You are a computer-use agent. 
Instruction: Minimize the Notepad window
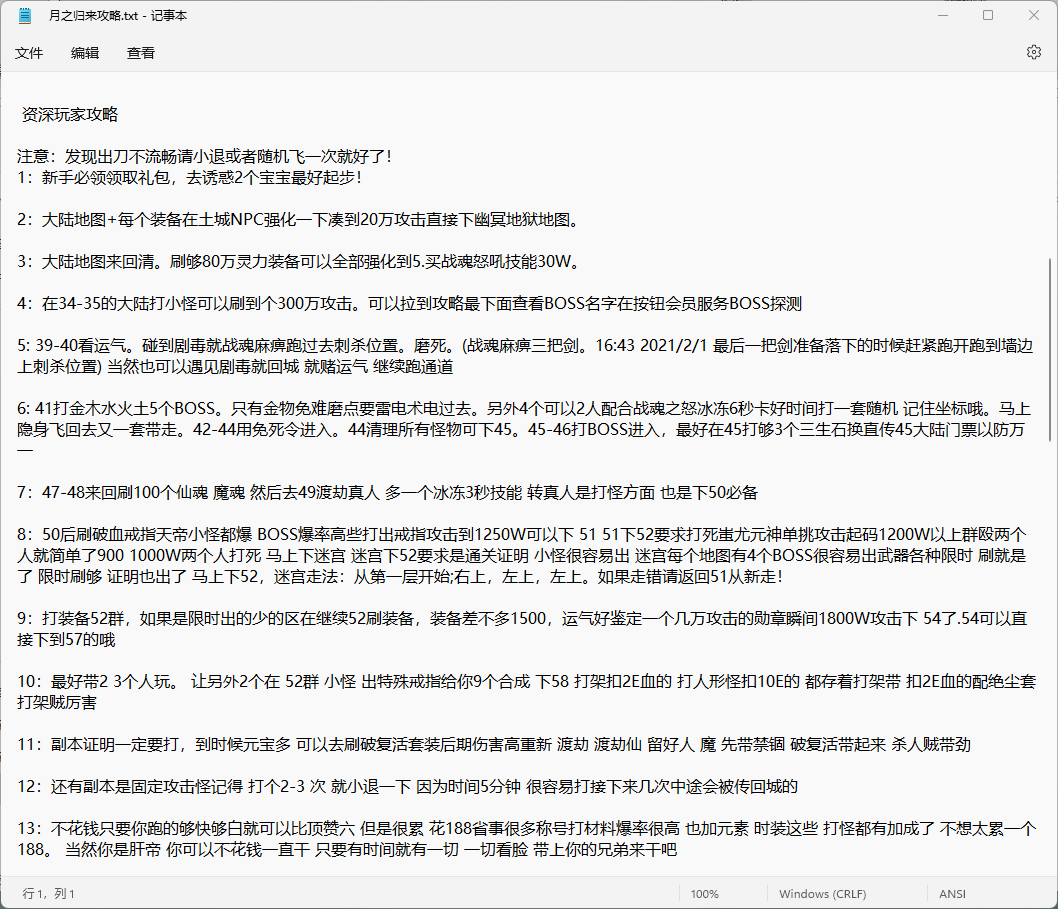(x=941, y=15)
